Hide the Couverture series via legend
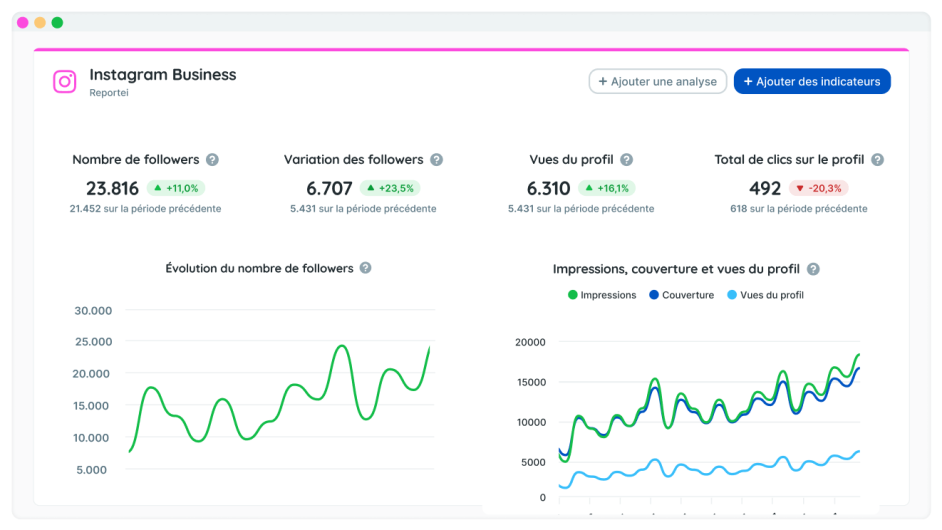The width and height of the screenshot is (942, 530). tap(681, 295)
